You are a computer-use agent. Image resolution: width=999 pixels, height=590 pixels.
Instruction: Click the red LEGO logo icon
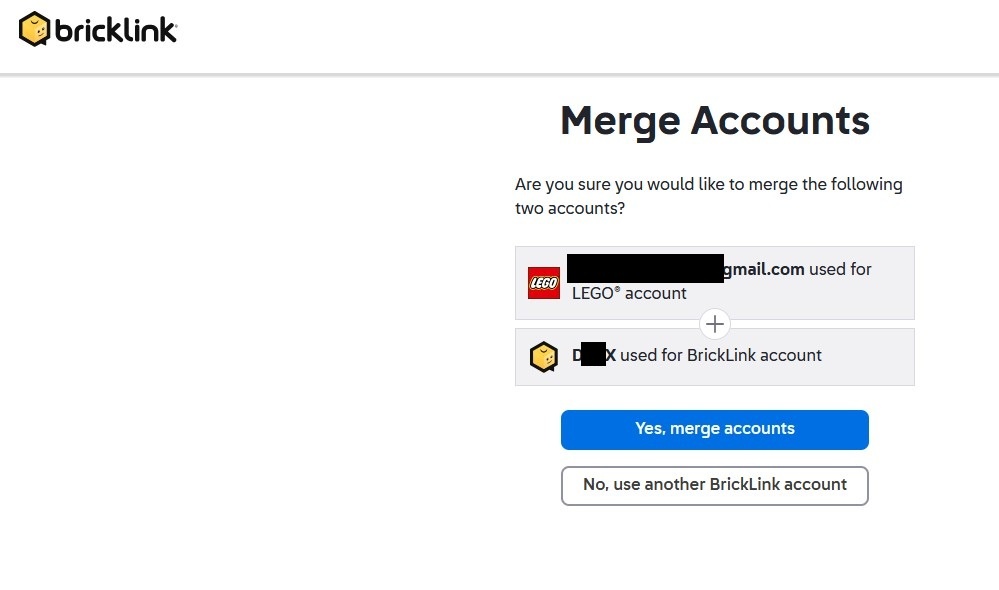point(544,283)
